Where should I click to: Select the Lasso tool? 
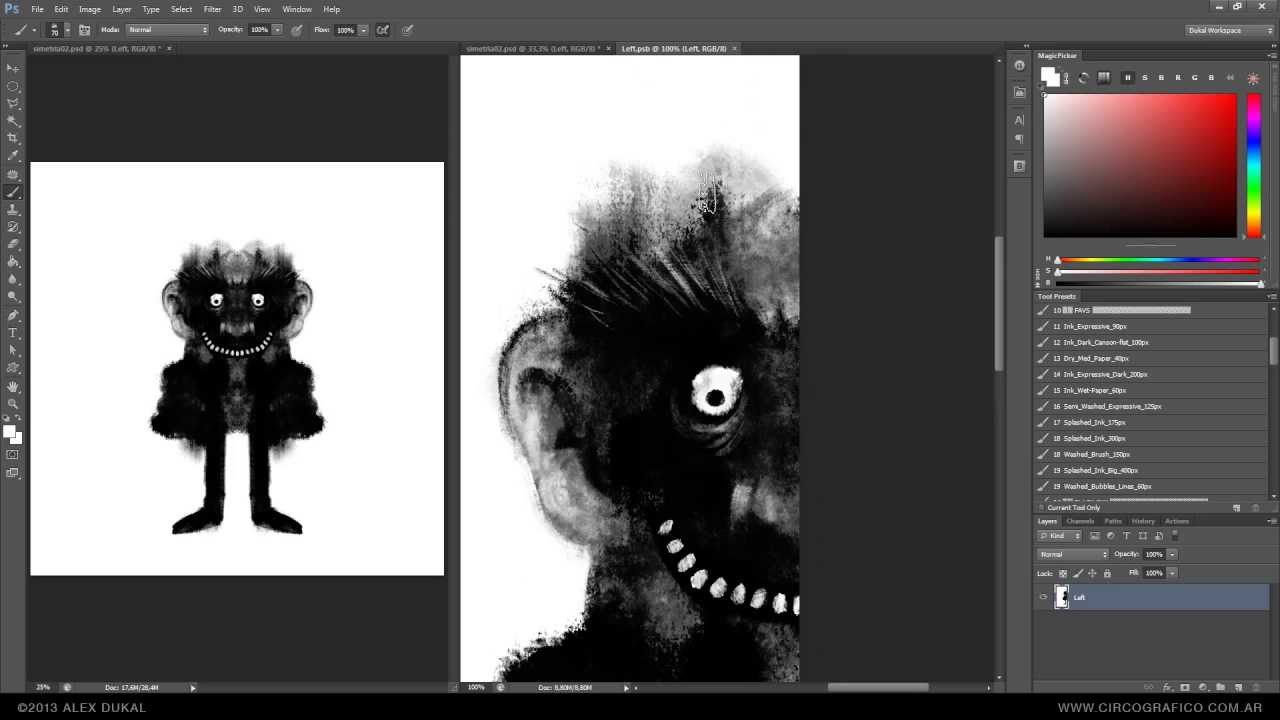[13, 103]
